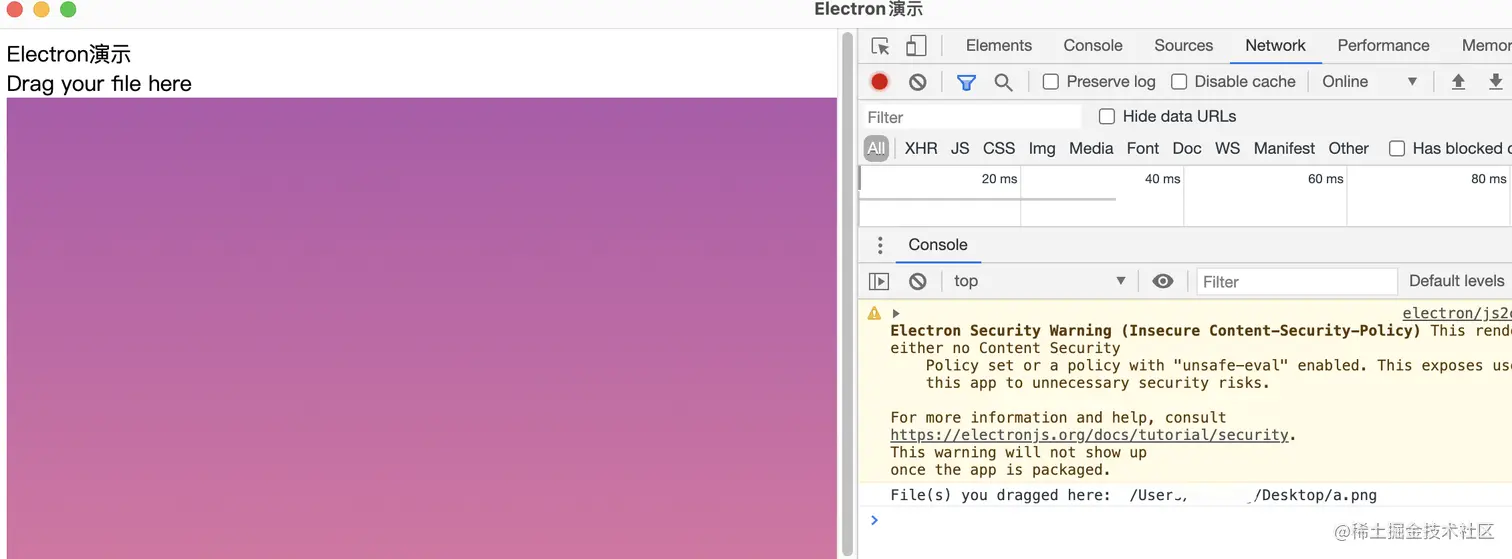
Task: Click the export HAR download icon
Action: tap(1496, 82)
